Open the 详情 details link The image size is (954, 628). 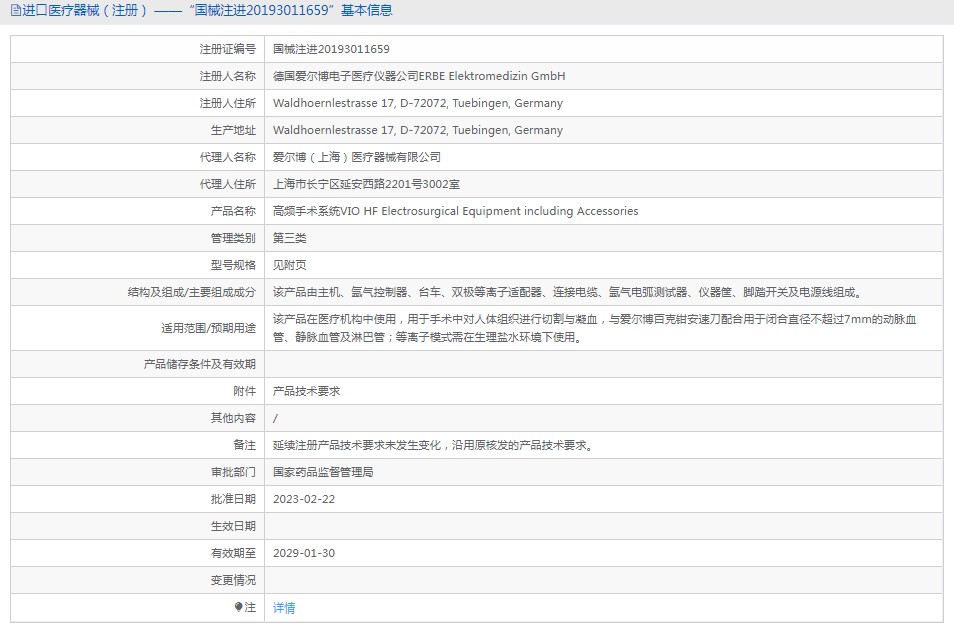click(284, 607)
